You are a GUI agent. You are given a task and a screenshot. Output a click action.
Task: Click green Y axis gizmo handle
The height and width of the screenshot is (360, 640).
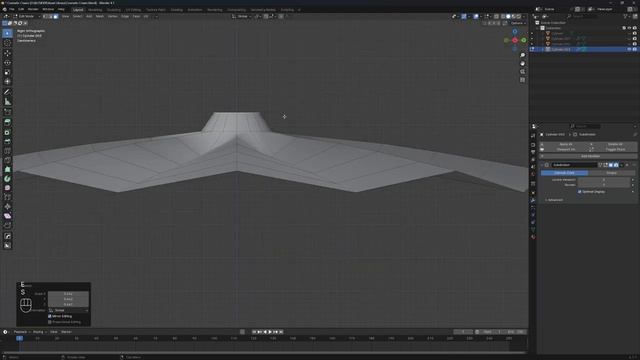(524, 40)
